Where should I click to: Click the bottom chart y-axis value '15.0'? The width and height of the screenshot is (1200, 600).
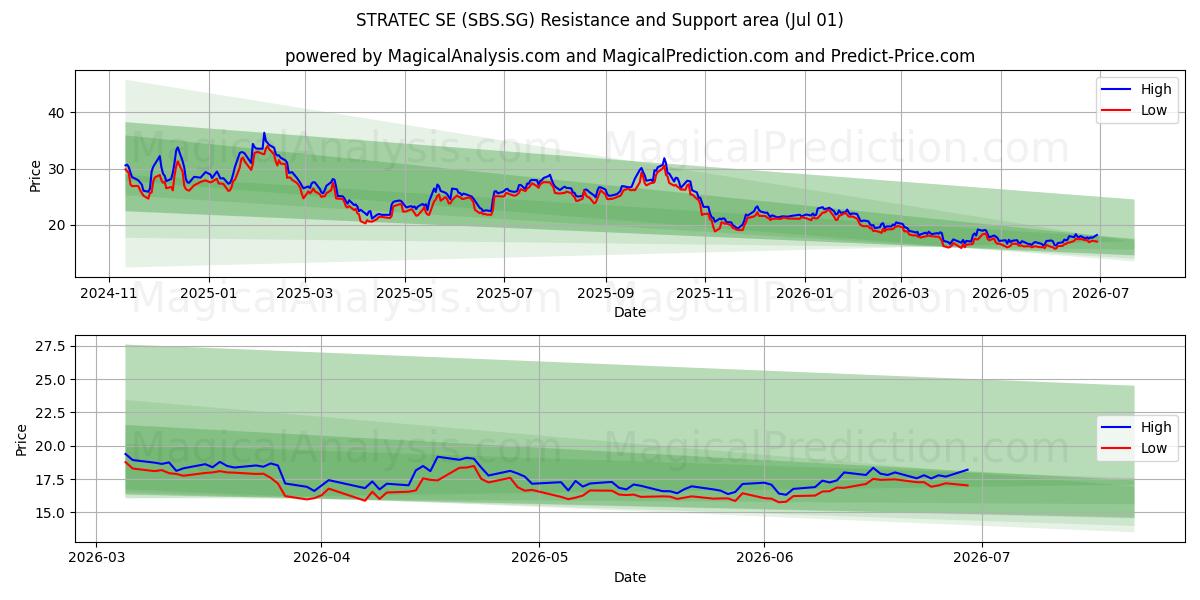pyautogui.click(x=51, y=513)
